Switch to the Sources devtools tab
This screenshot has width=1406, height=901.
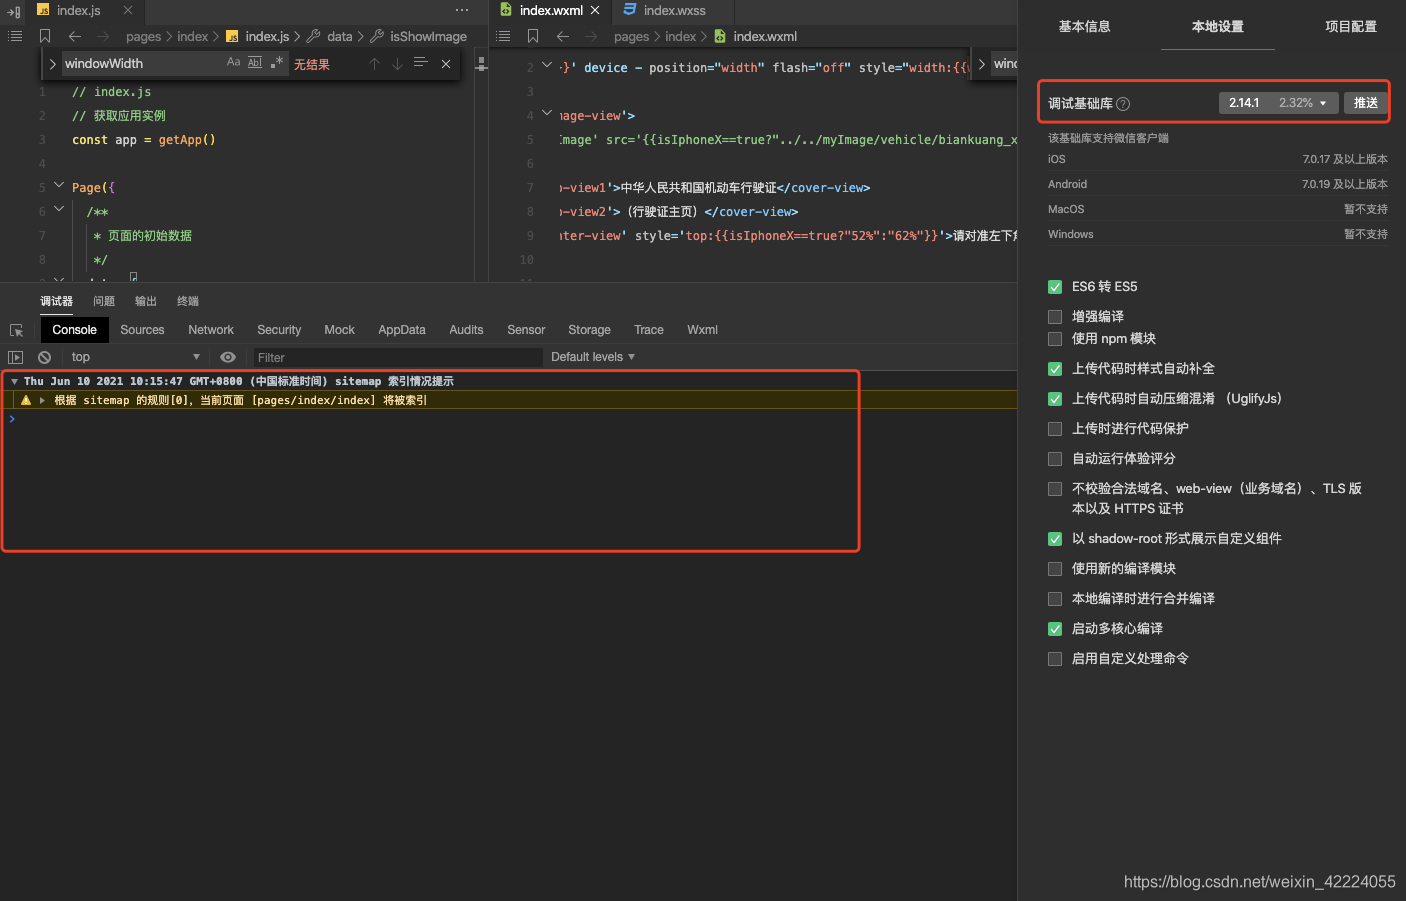142,330
